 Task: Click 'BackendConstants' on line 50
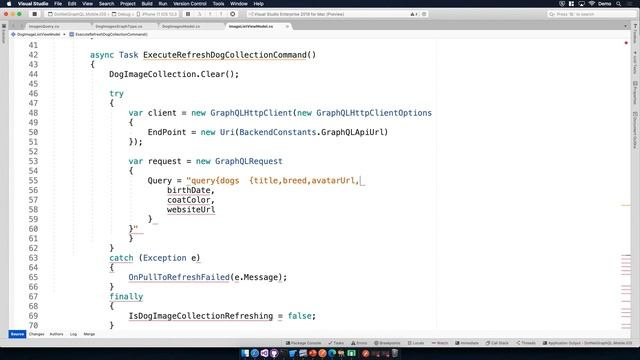point(278,132)
